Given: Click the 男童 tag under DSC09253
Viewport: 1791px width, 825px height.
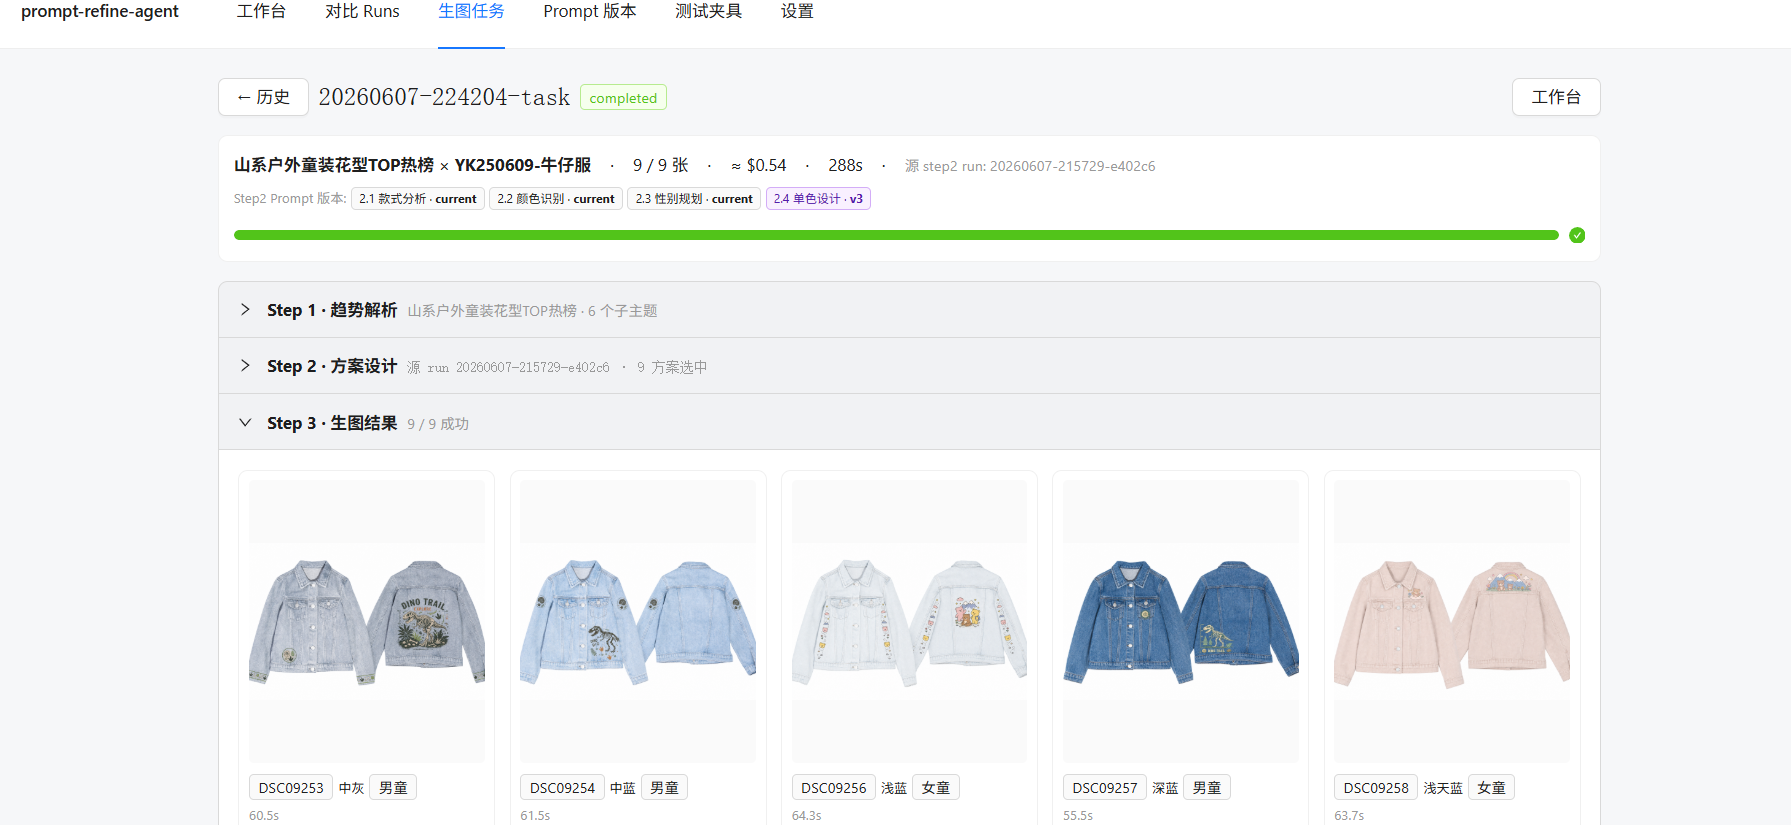Looking at the screenshot, I should 393,788.
